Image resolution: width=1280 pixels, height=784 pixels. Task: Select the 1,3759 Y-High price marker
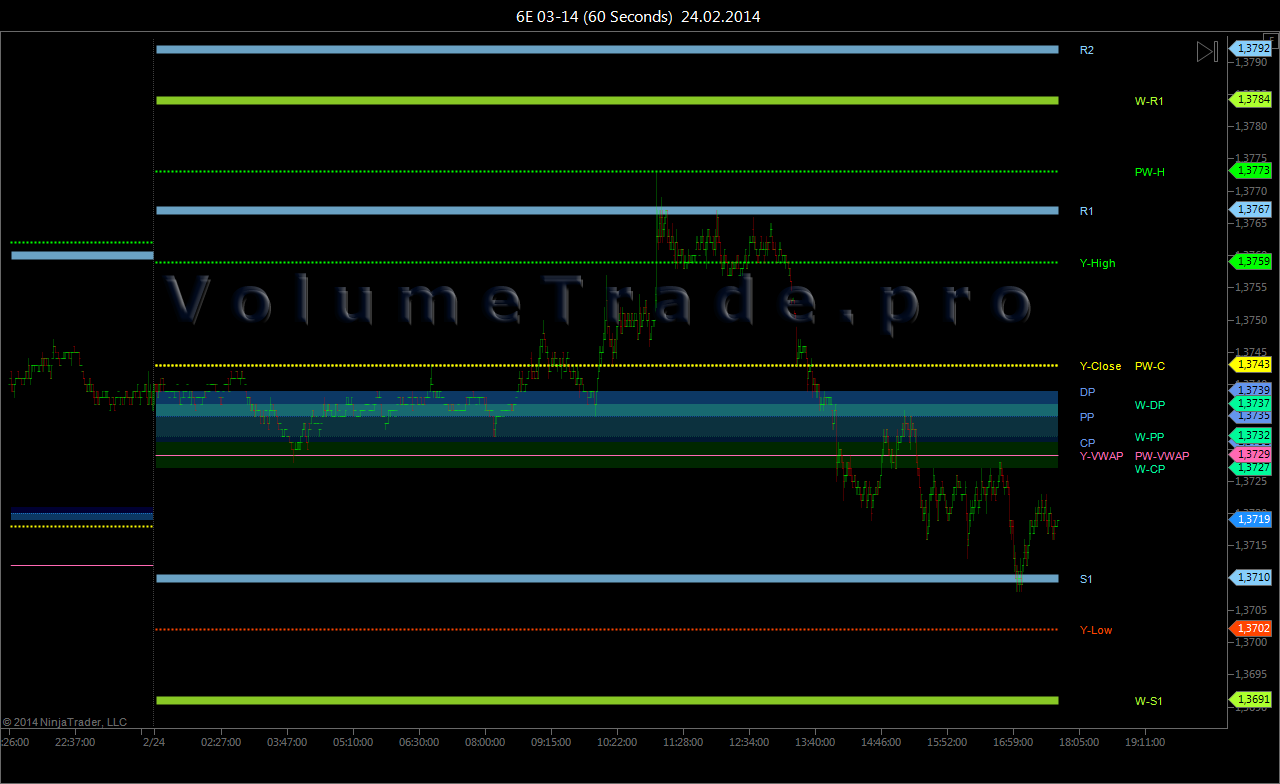tap(1250, 261)
